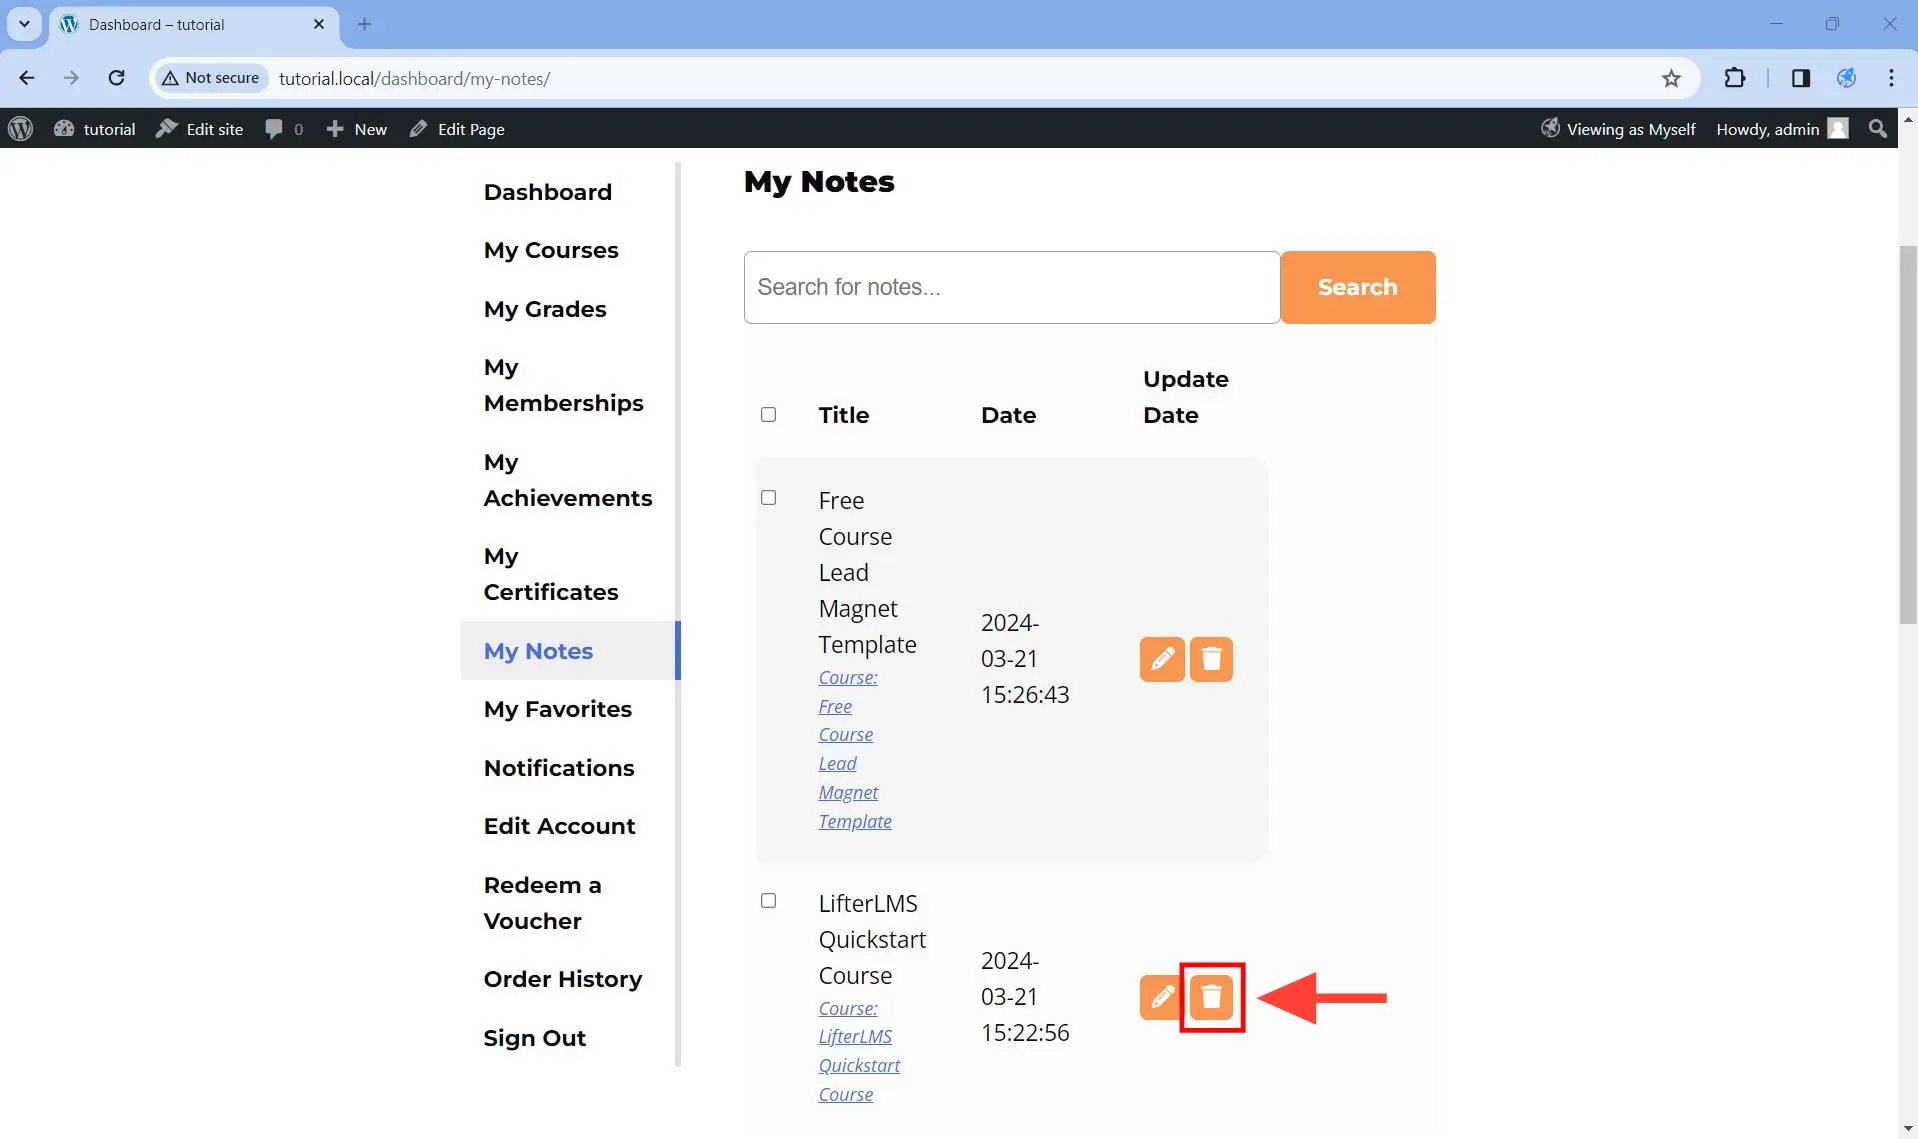Click the 2024-03-21 15:26:43 date cell
1918x1139 pixels.
click(1025, 659)
